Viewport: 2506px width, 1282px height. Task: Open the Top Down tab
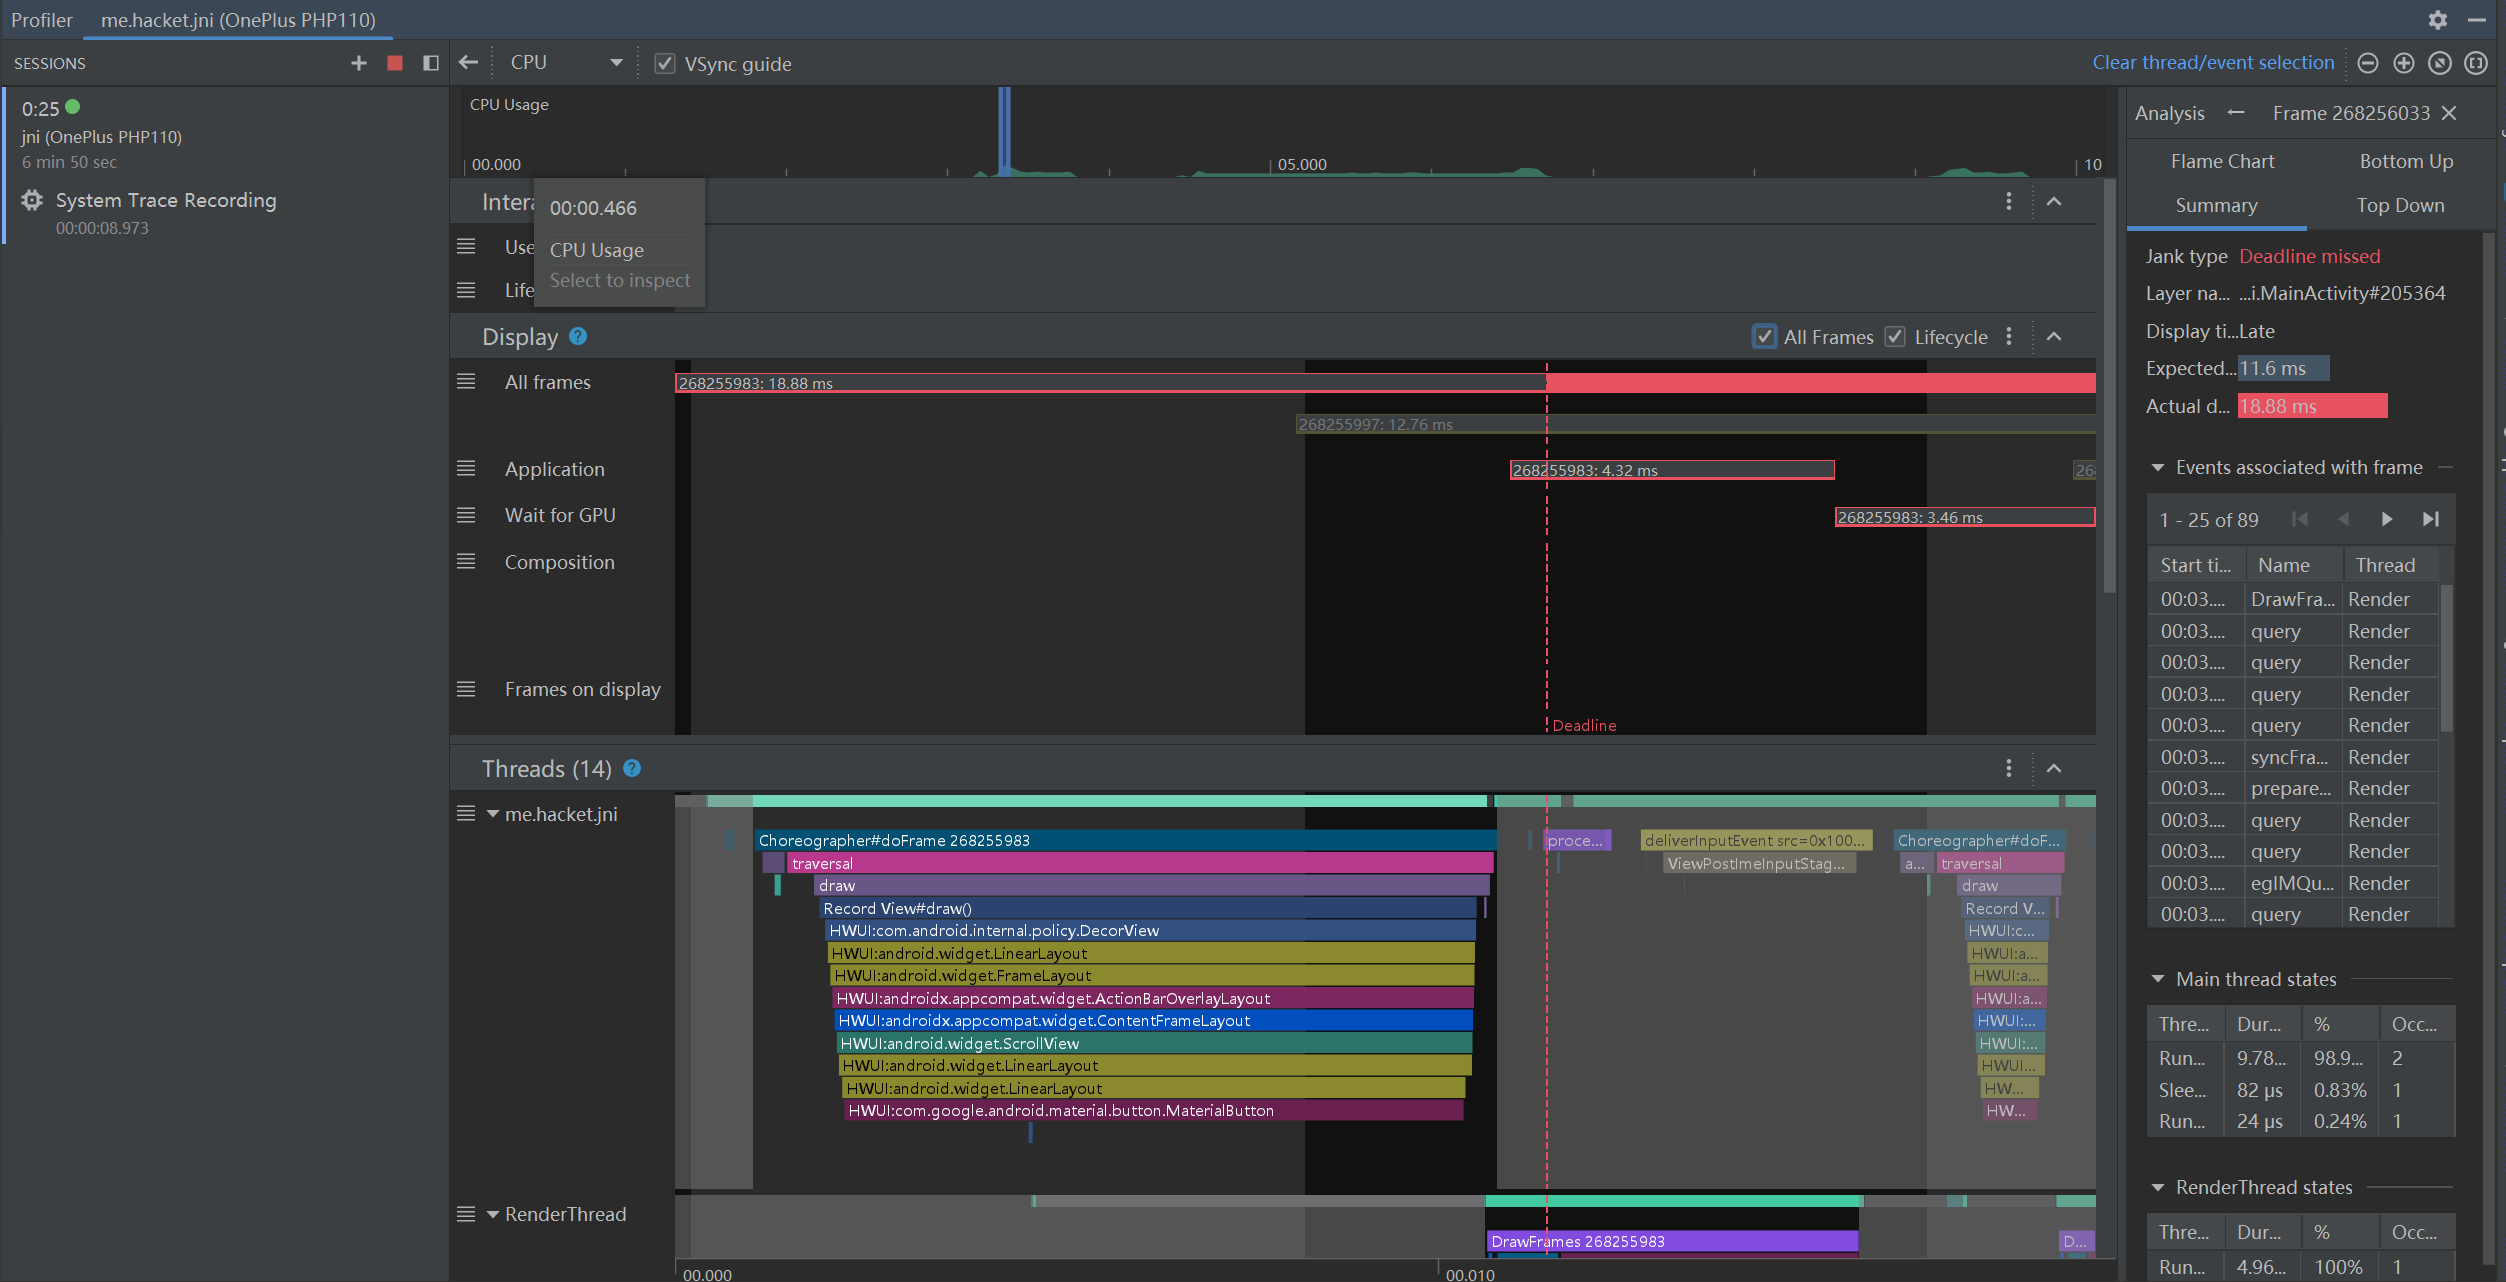2399,205
